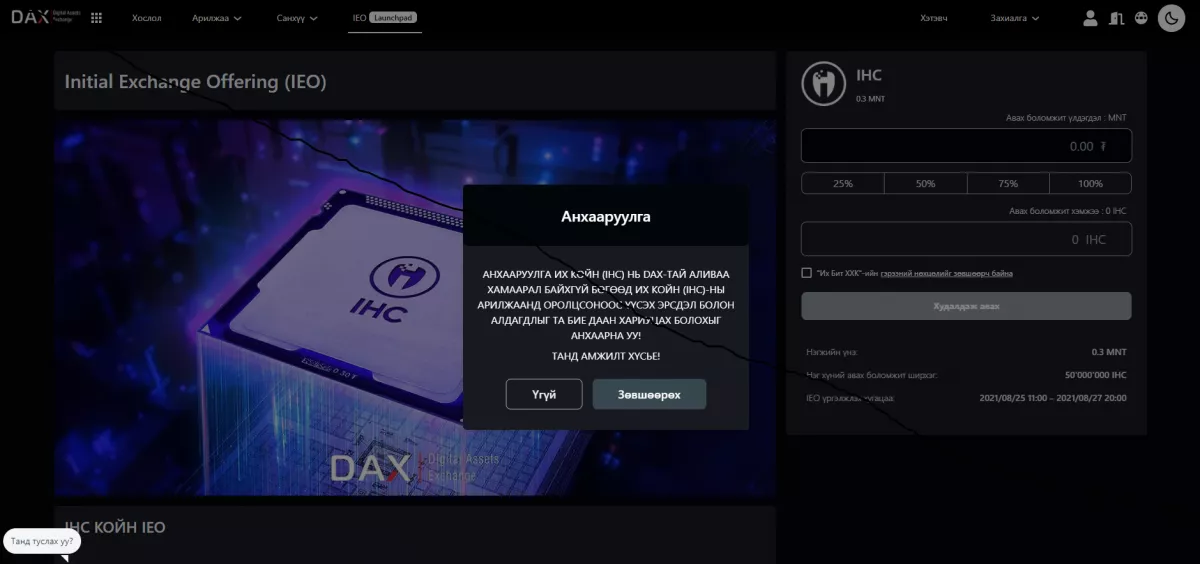The image size is (1200, 564).
Task: Click the 'Анхааруулга' dialog title
Action: coord(606,215)
